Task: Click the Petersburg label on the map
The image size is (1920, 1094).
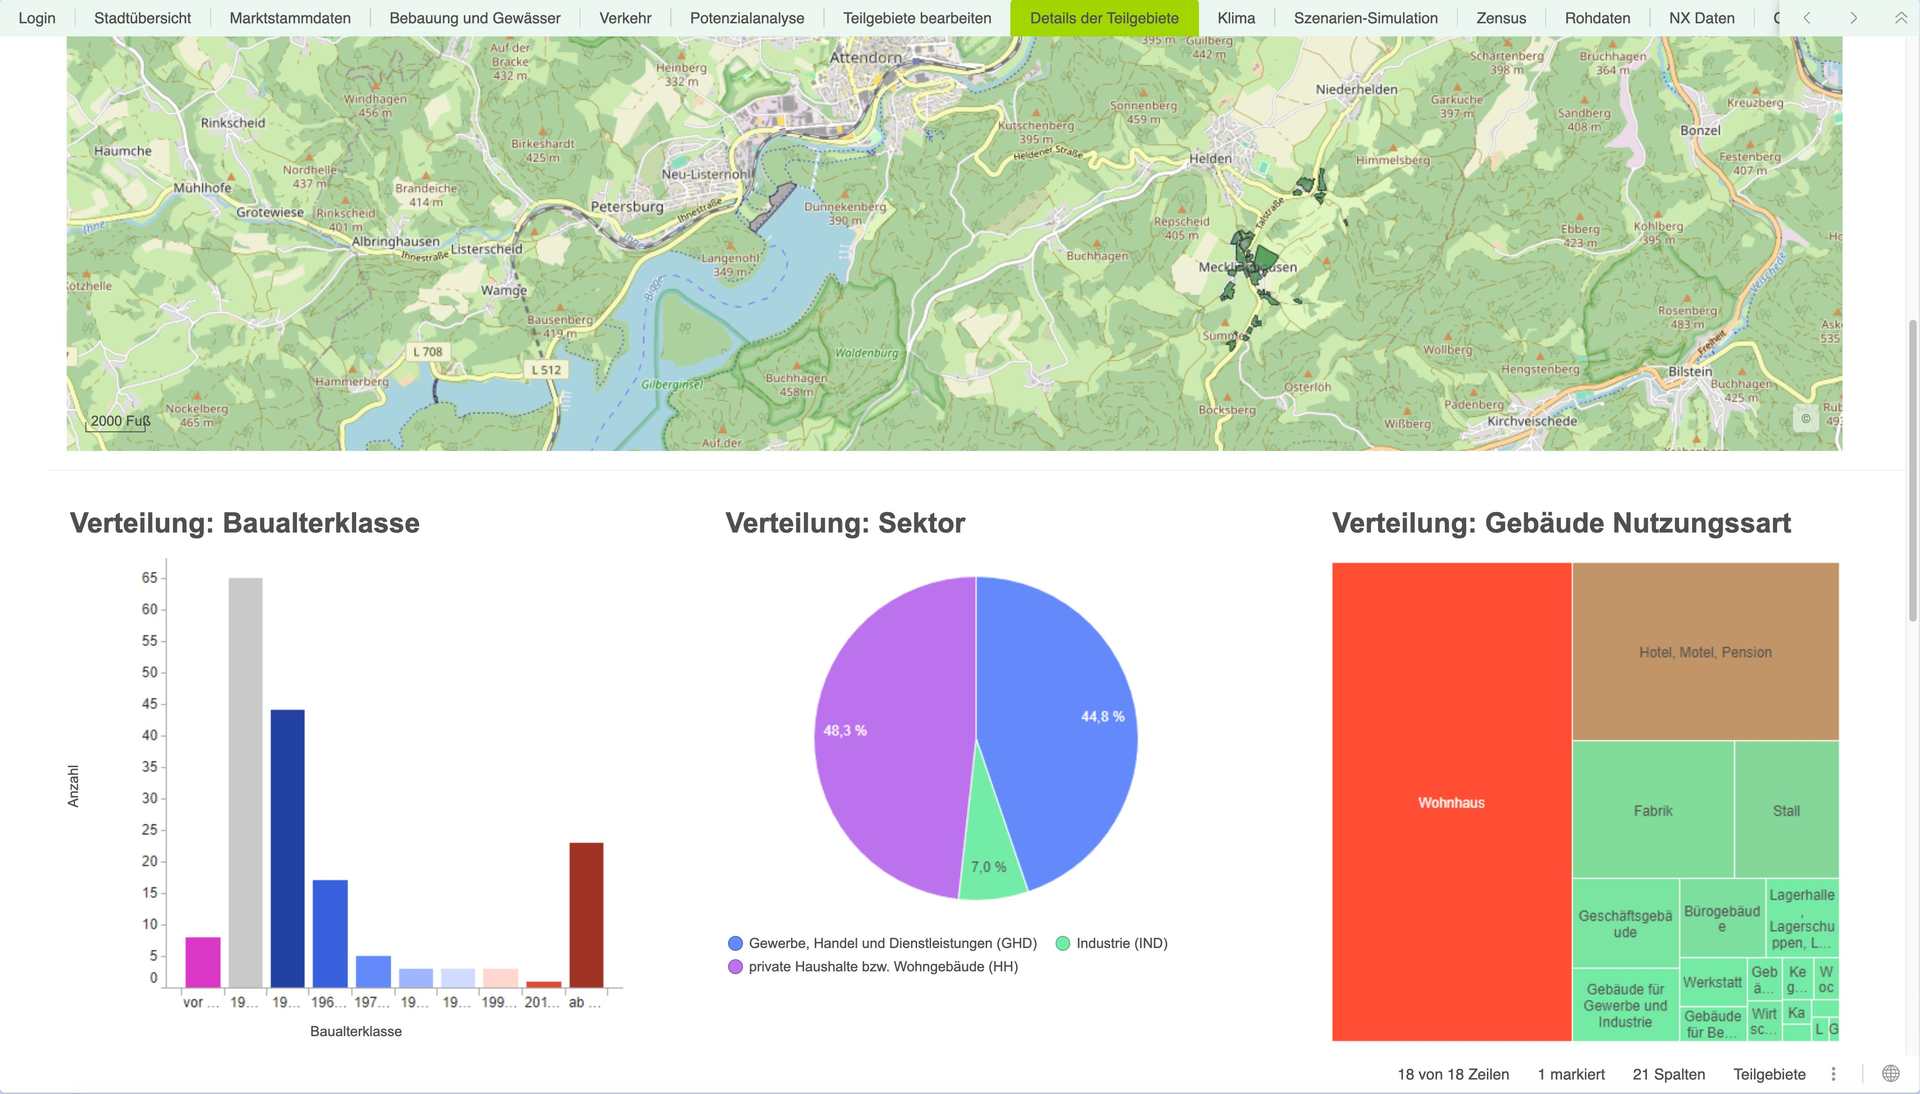Action: point(627,206)
